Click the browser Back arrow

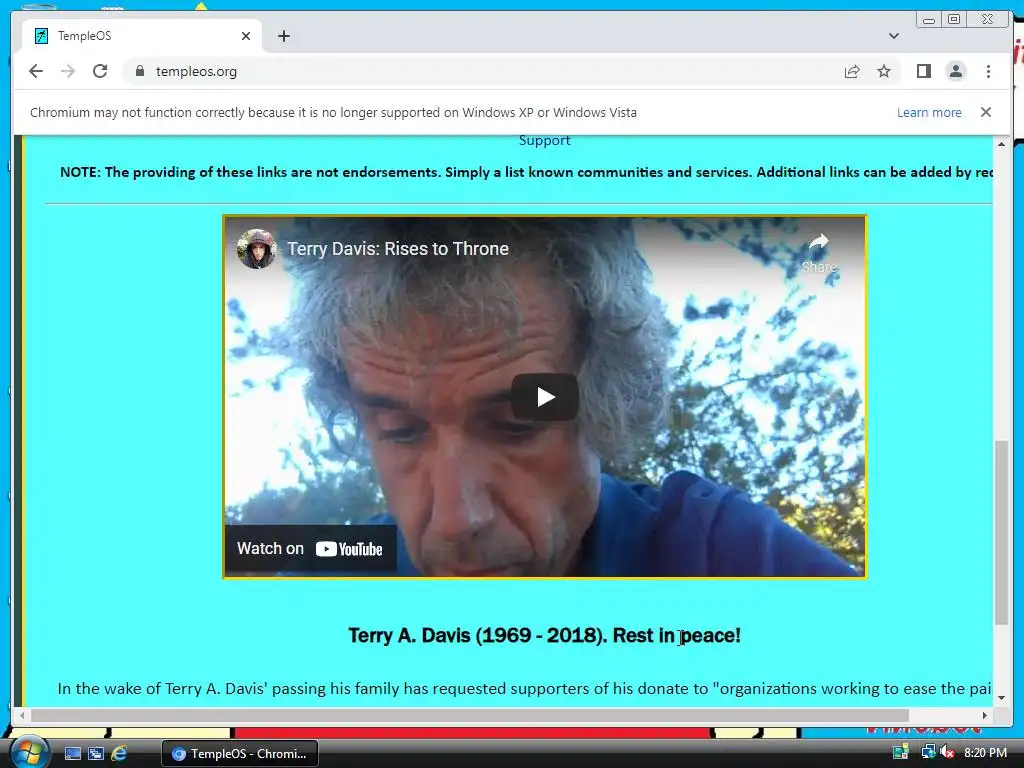[x=36, y=71]
